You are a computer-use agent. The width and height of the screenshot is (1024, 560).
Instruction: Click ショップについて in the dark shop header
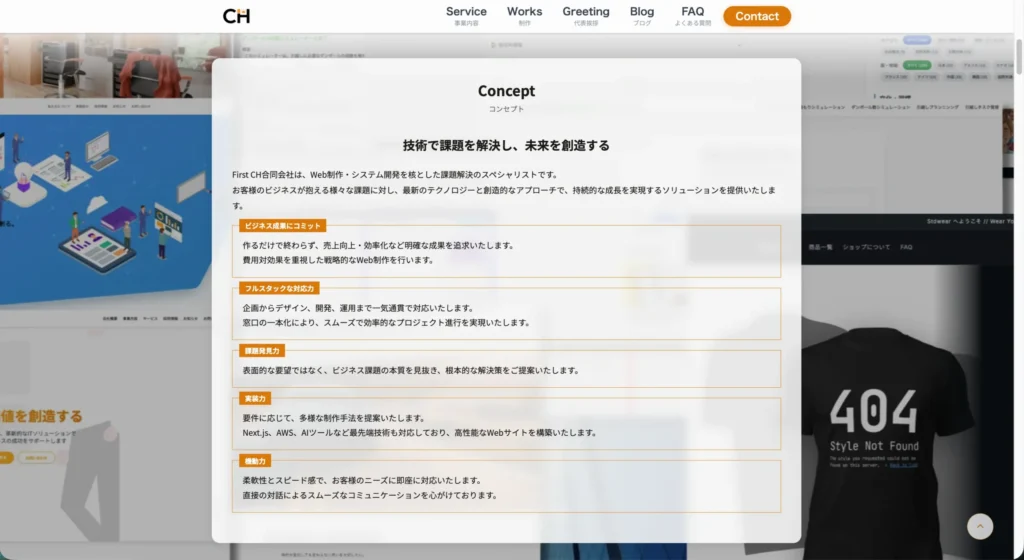coord(866,247)
